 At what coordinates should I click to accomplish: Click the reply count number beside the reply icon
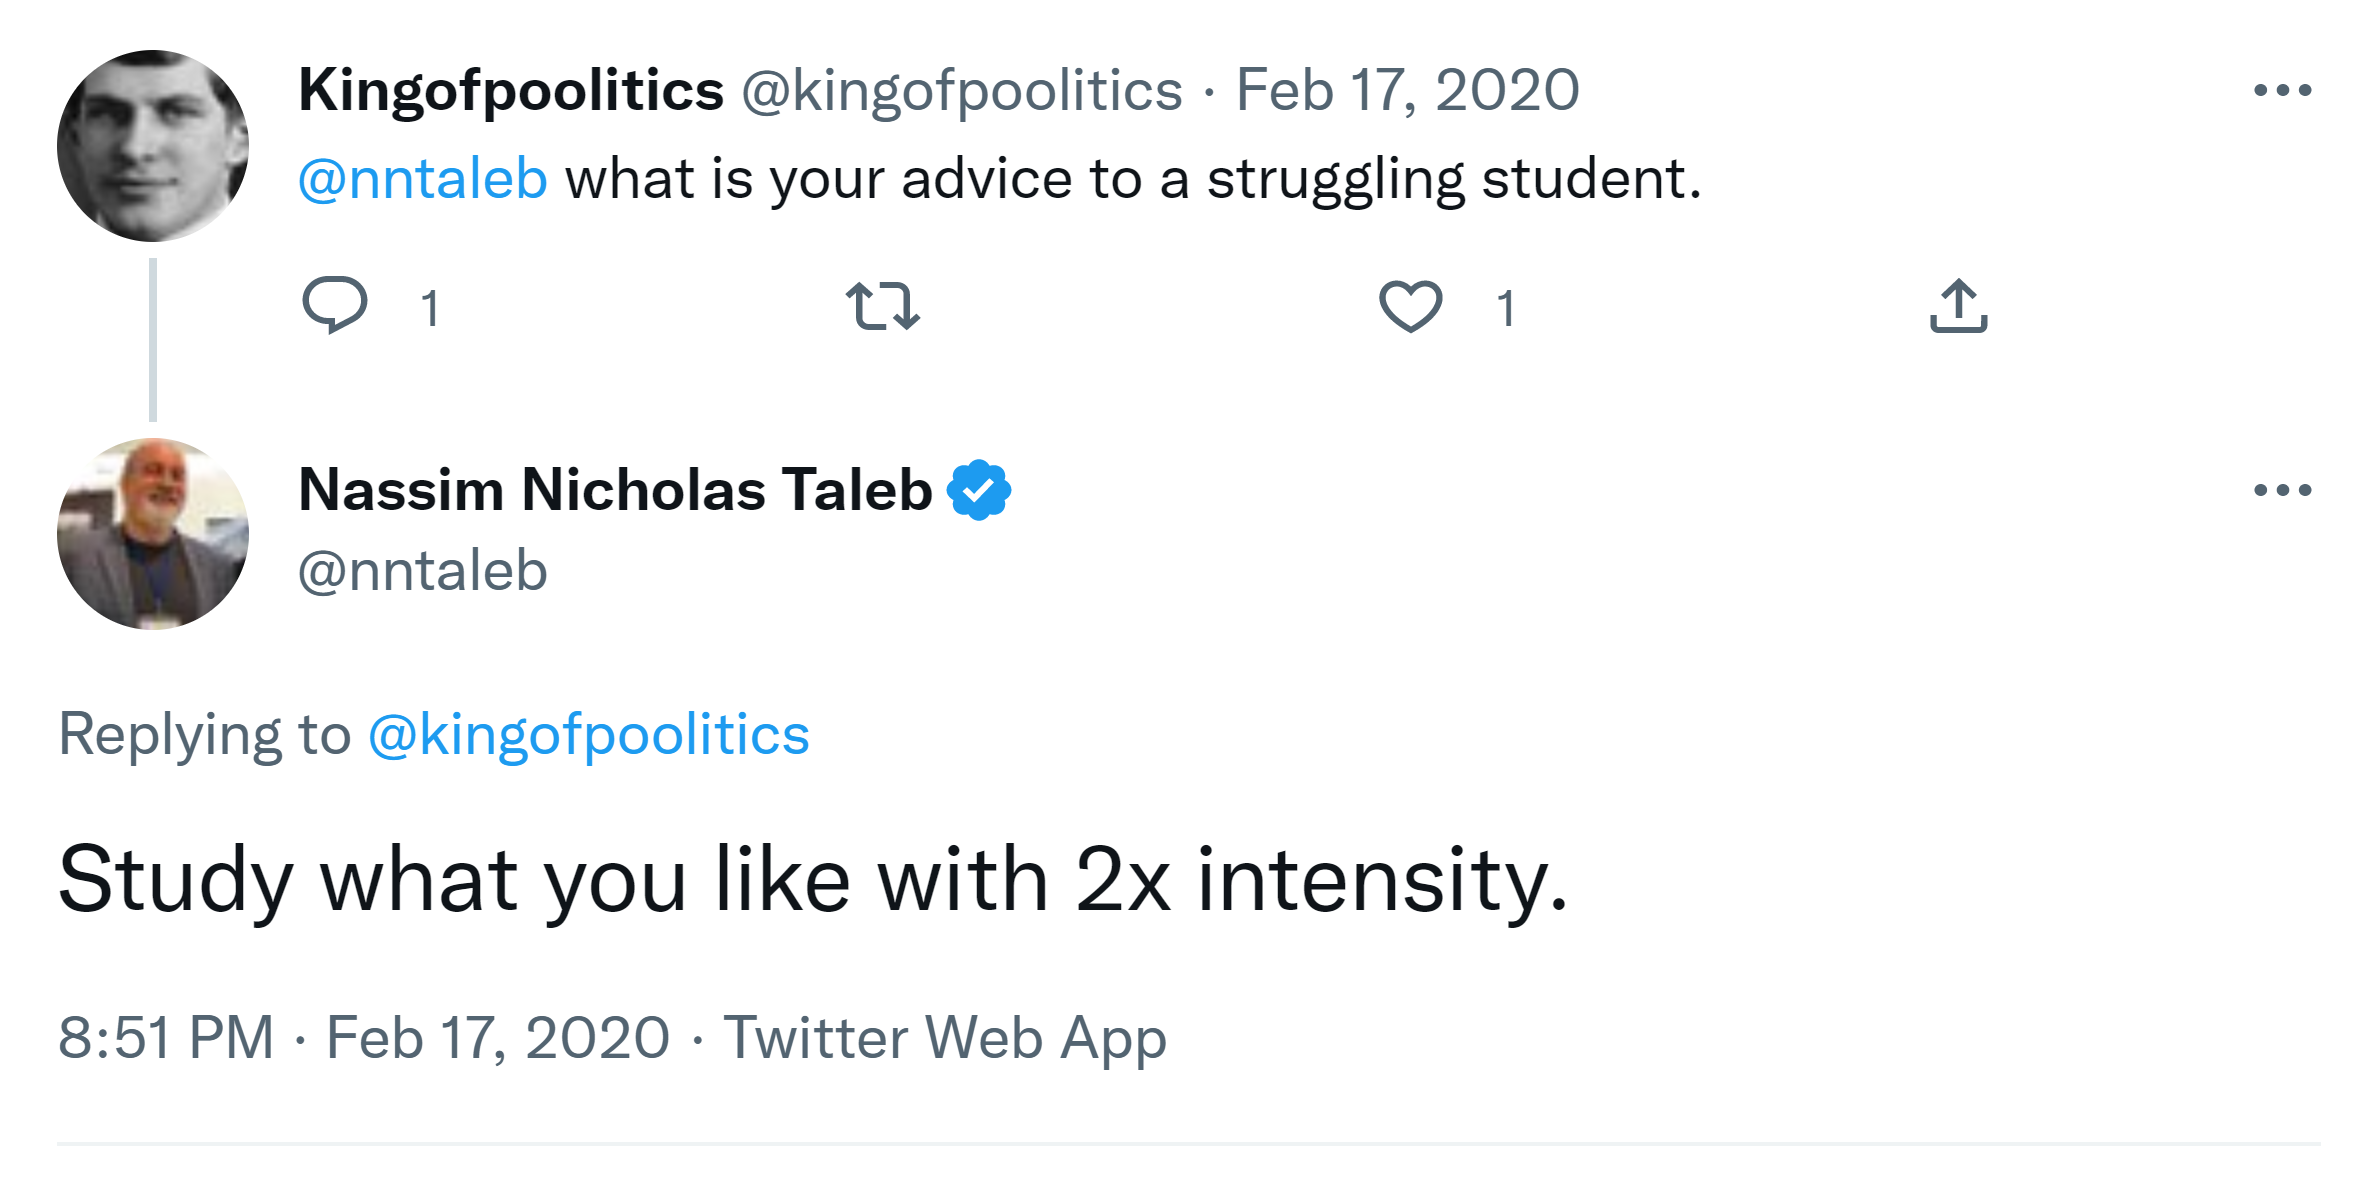pos(430,308)
